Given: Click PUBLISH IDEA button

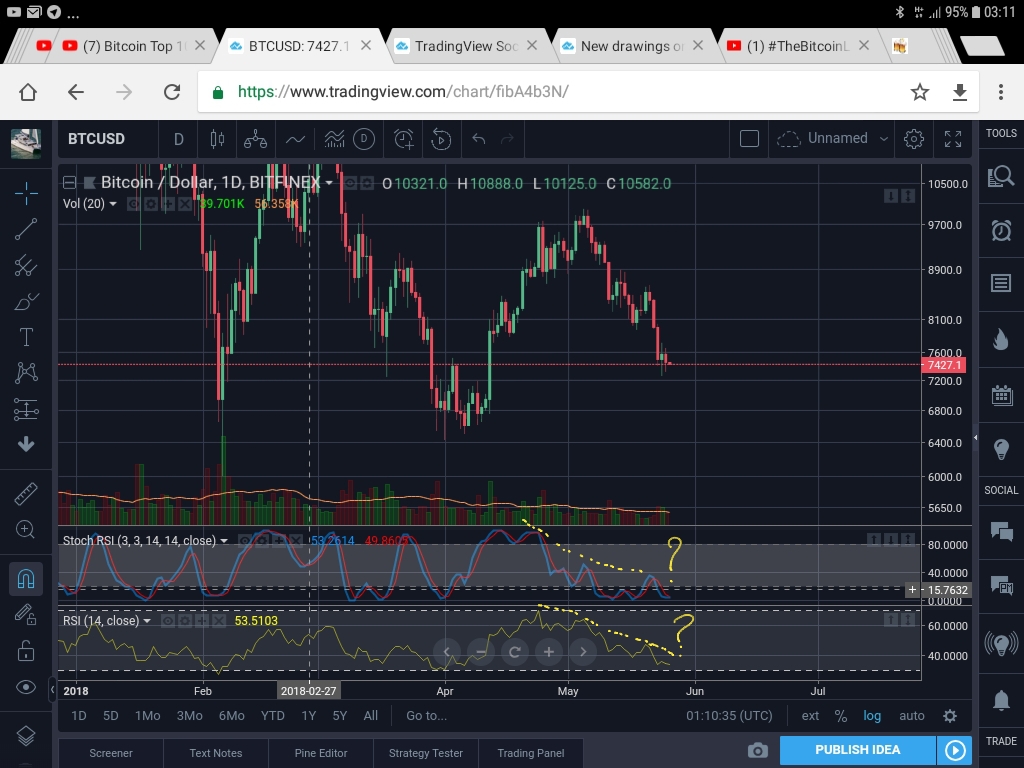Looking at the screenshot, I should tap(857, 750).
